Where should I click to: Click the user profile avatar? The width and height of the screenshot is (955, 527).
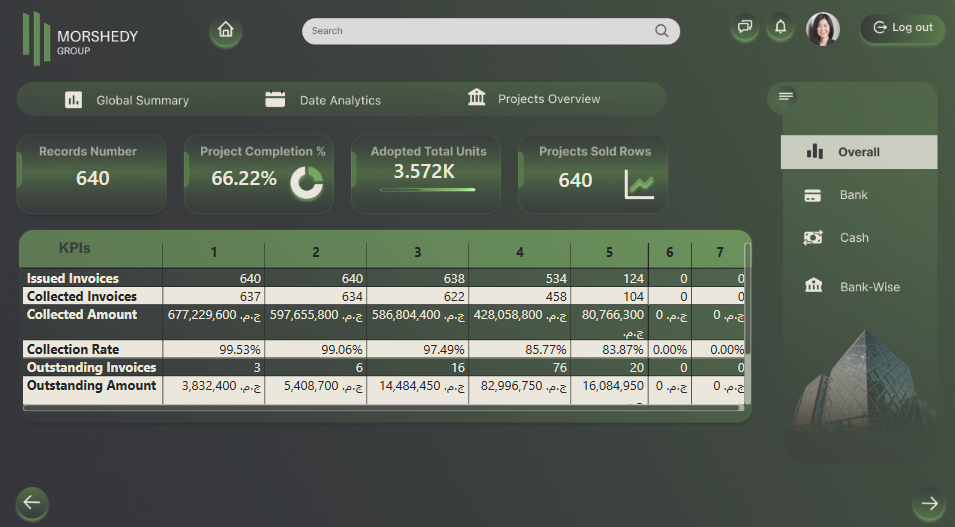822,29
